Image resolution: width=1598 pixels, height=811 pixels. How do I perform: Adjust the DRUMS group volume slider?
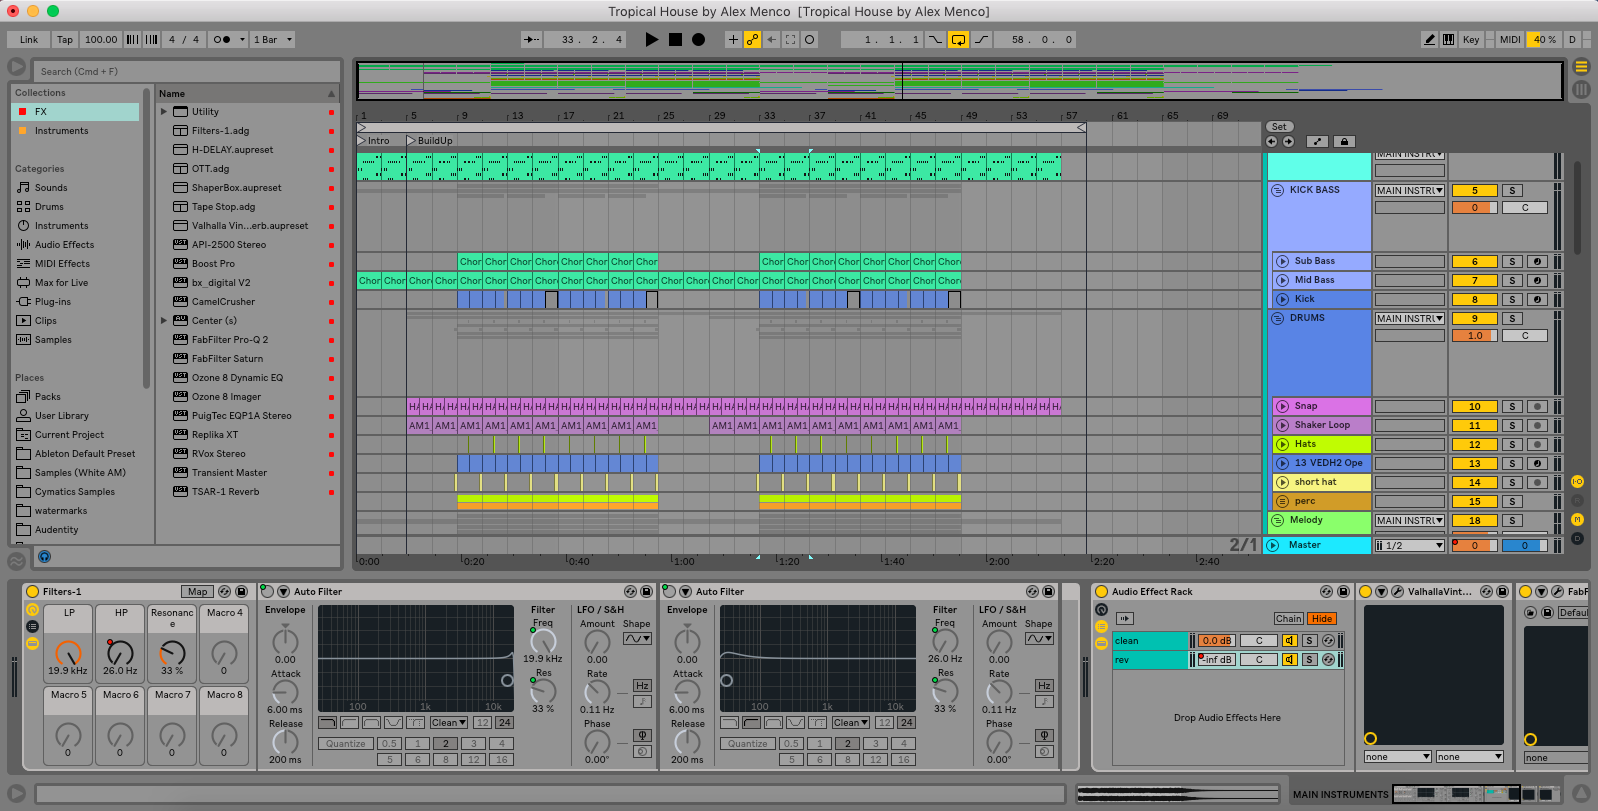pos(1474,336)
